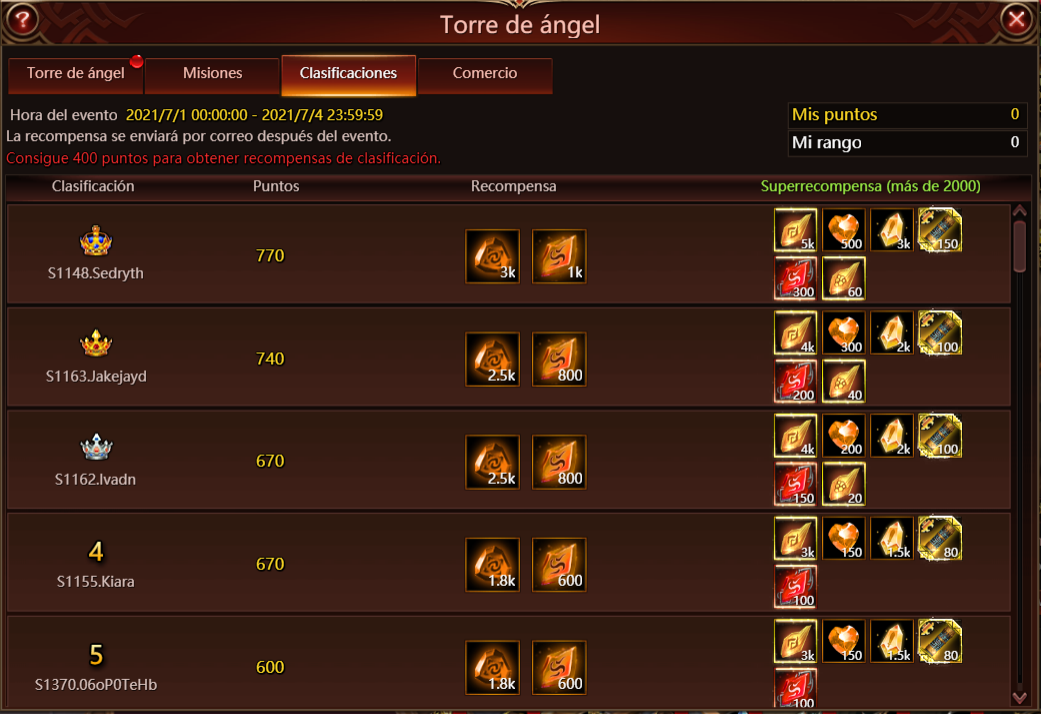Click the 500 orange heart gem icon
The image size is (1041, 714).
844,230
